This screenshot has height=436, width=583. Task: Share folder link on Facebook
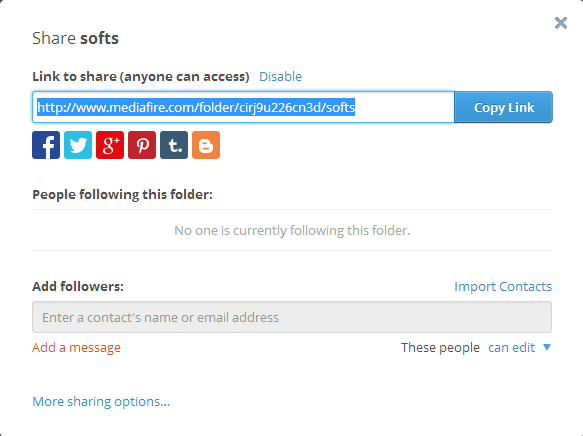(46, 145)
